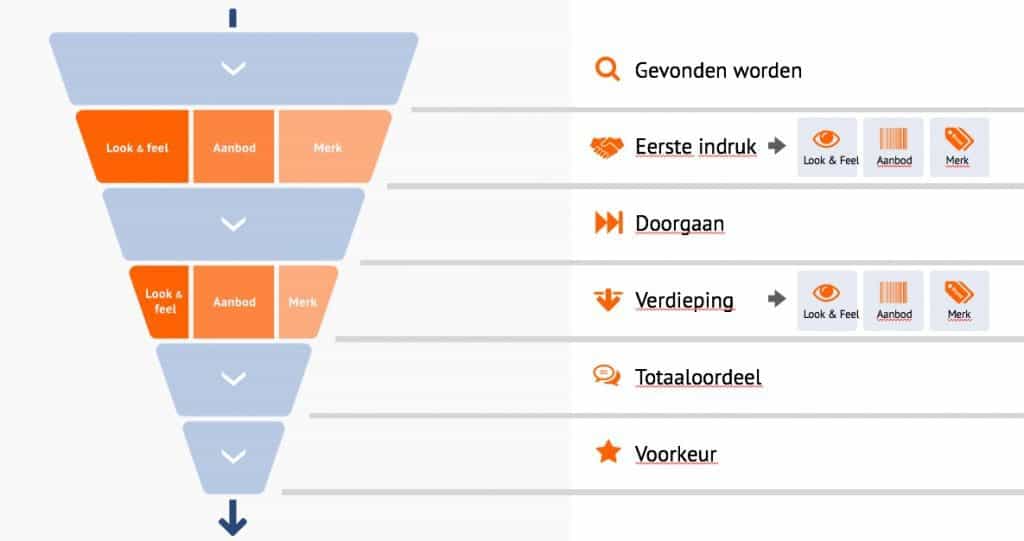Viewport: 1024px width, 541px height.
Task: Click the magnifier icon beside Gevonden worden
Action: point(607,70)
